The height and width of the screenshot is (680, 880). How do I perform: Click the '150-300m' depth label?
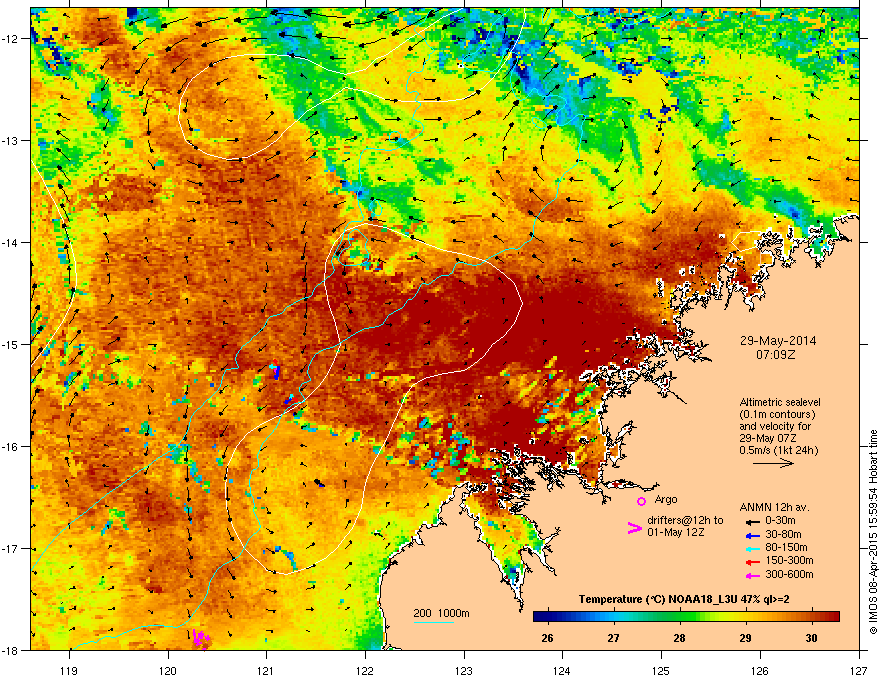pyautogui.click(x=789, y=560)
